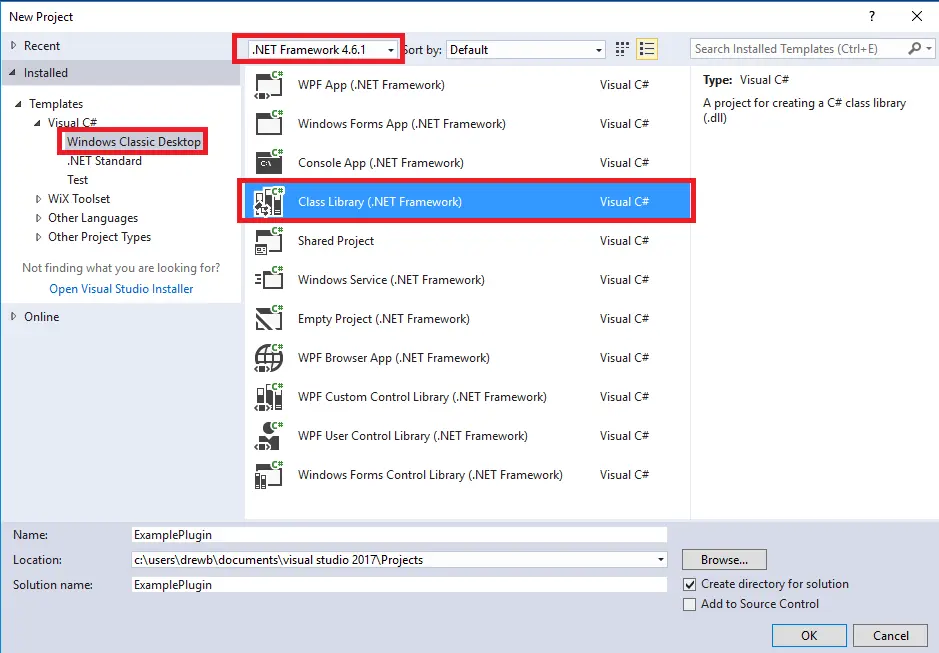Expand the Other Project Types node

pos(38,237)
